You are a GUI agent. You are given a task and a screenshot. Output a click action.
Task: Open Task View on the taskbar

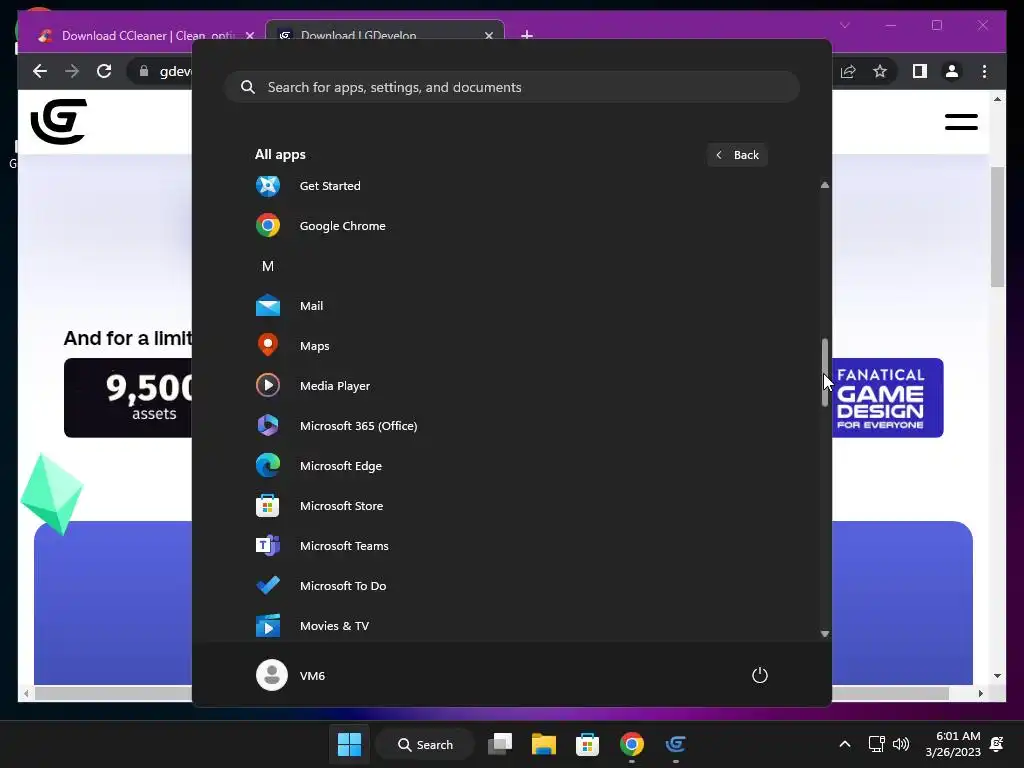[500, 744]
